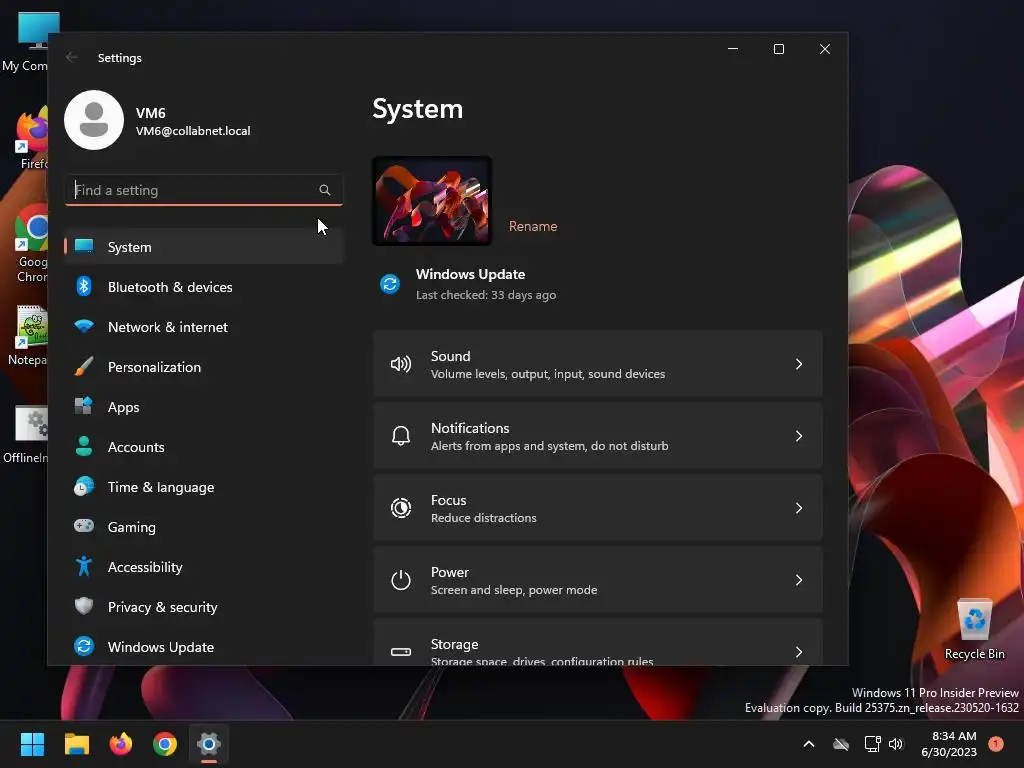Launch Chrome from the taskbar
The image size is (1024, 768).
(x=165, y=744)
